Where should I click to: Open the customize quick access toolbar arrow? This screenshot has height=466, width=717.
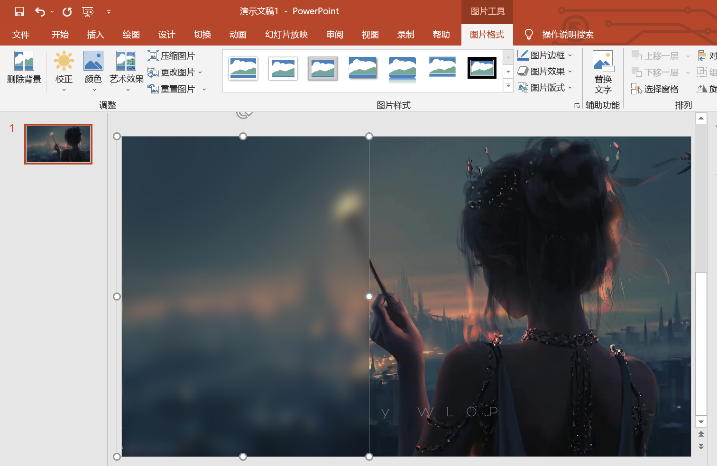(109, 12)
